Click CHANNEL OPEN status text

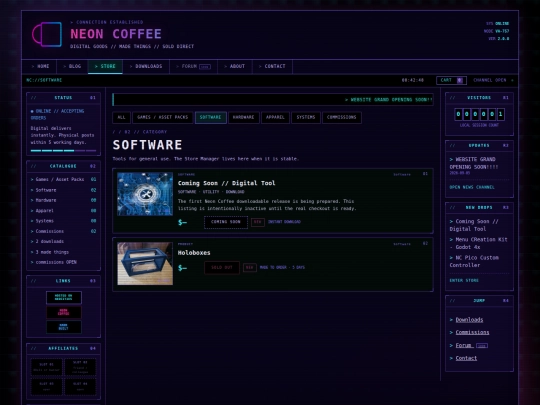(x=490, y=80)
